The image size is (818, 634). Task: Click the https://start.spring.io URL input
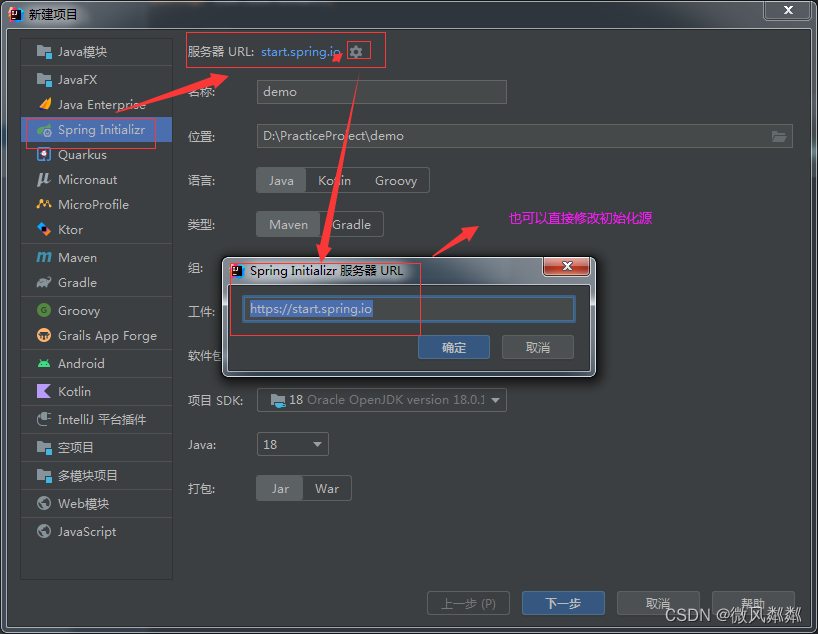coord(409,309)
